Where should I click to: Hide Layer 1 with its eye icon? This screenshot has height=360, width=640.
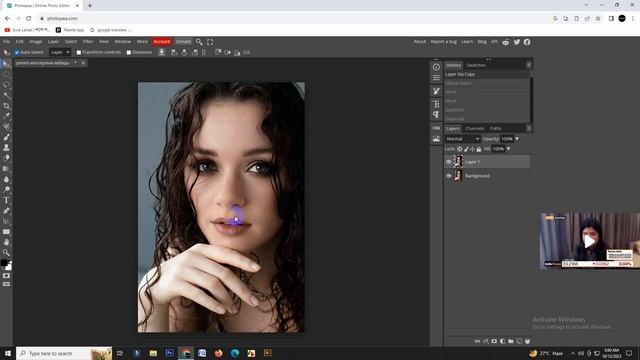[x=449, y=162]
